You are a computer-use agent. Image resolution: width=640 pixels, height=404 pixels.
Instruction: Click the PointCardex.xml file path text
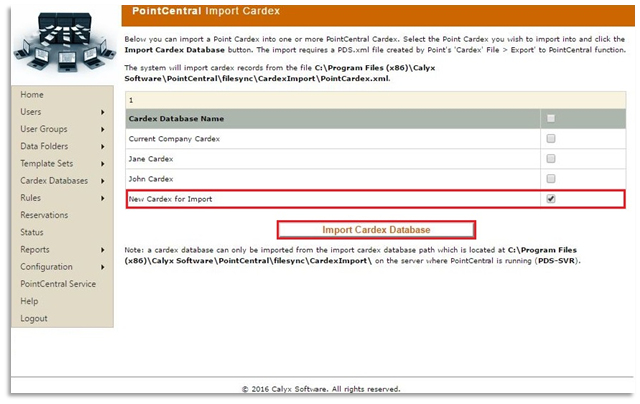[280, 73]
